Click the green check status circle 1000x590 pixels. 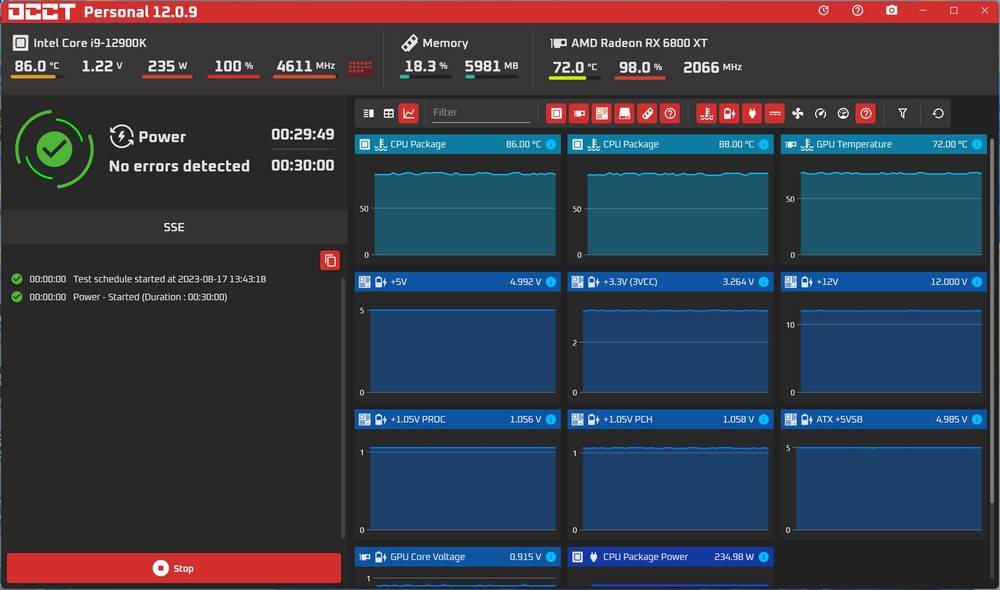pos(54,149)
